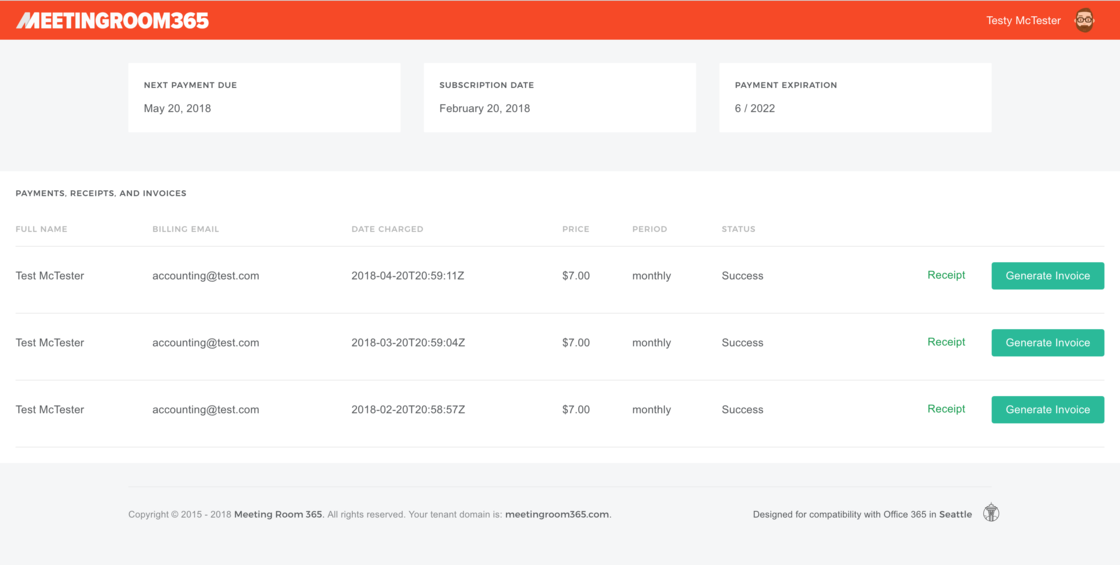Click the Price column header

click(576, 229)
